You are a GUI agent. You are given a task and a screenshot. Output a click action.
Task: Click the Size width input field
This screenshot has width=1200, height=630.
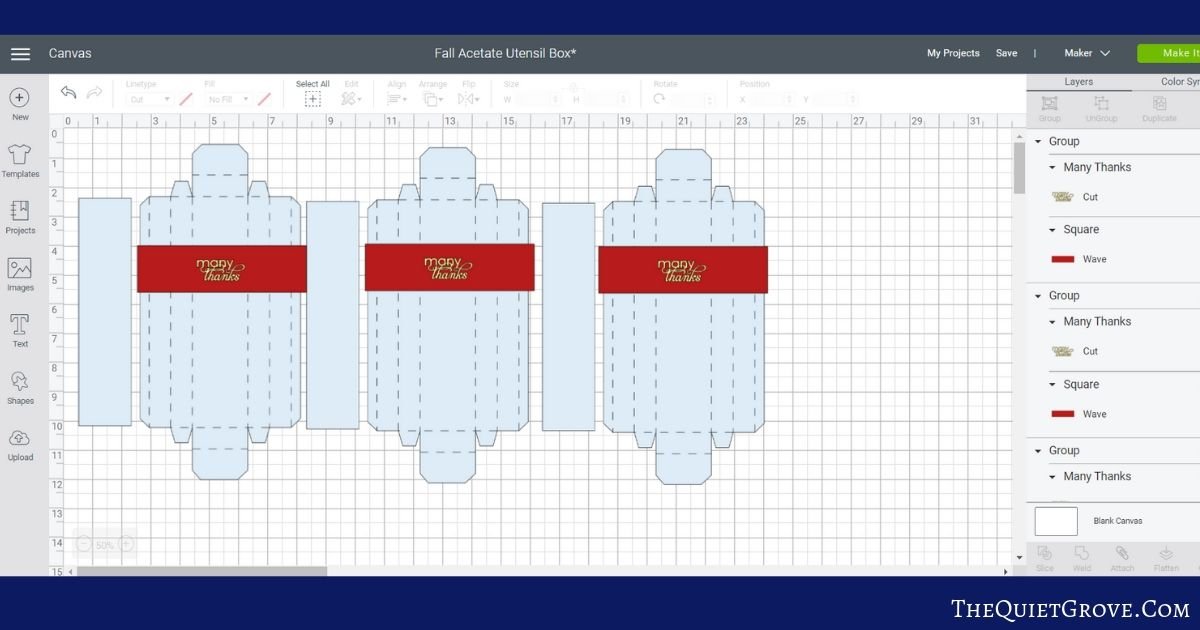click(x=539, y=100)
